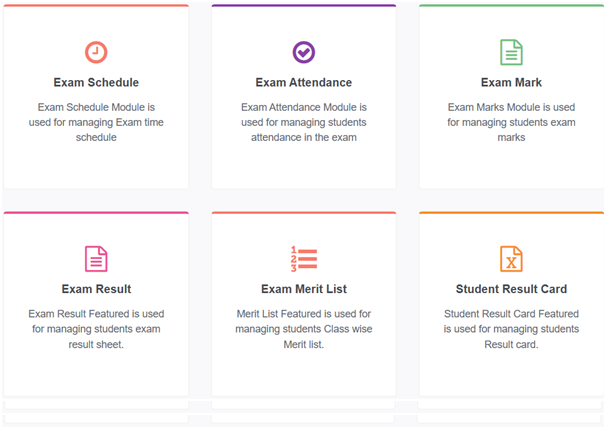
Task: Click the numbered list Exam Merit List icon
Action: pyautogui.click(x=304, y=259)
